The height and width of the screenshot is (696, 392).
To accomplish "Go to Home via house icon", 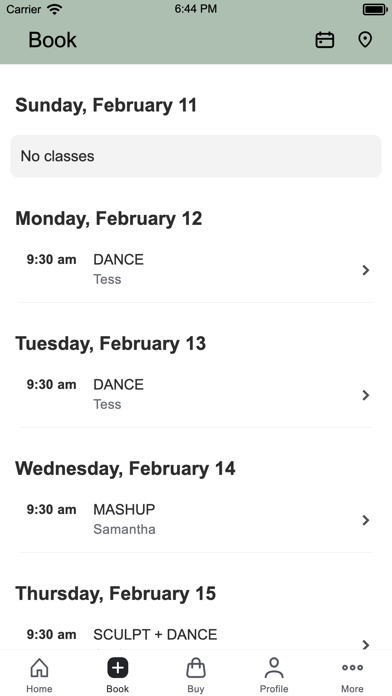I will (39, 668).
